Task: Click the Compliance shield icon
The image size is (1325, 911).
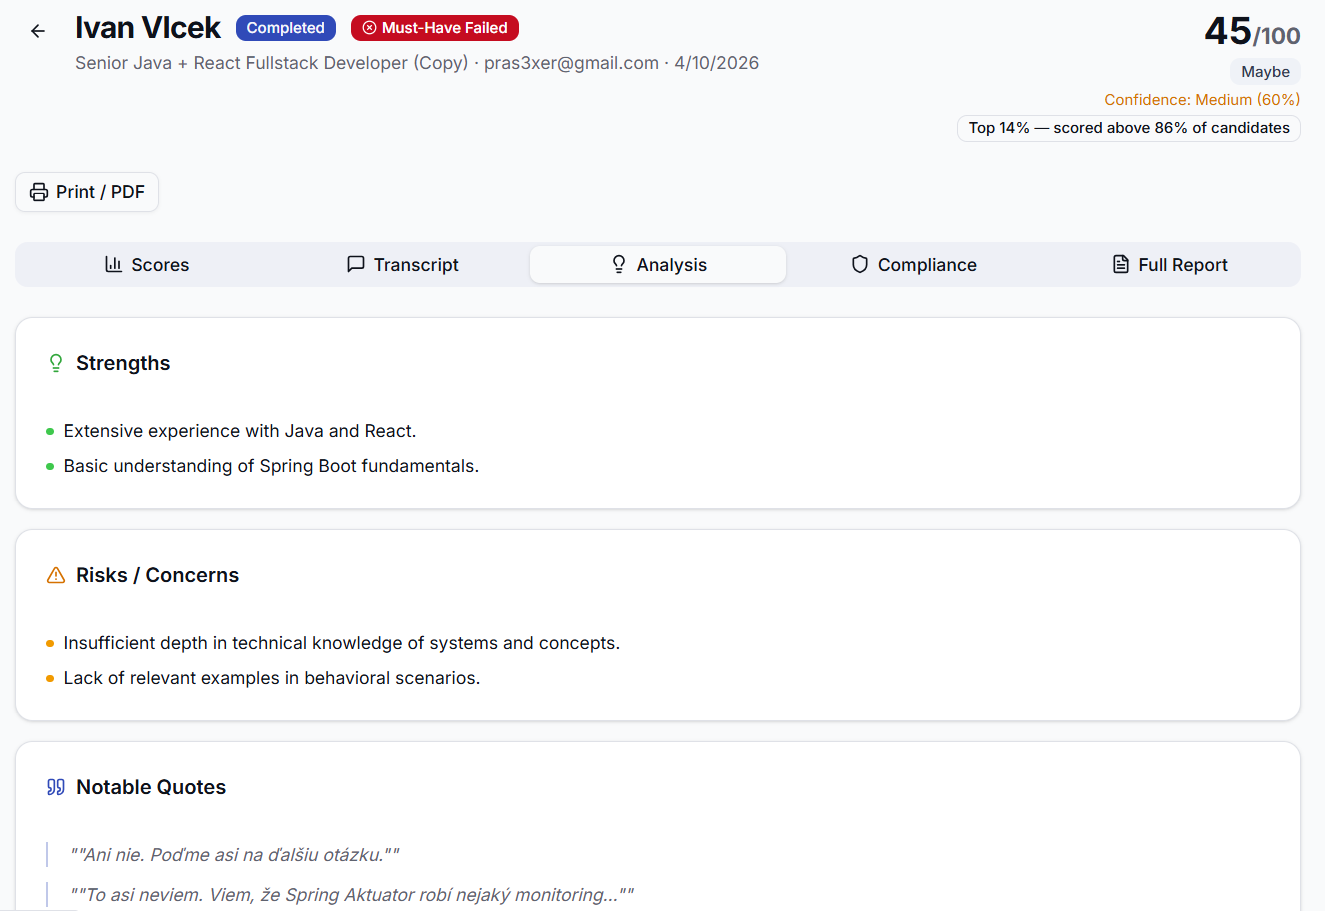Action: [860, 264]
